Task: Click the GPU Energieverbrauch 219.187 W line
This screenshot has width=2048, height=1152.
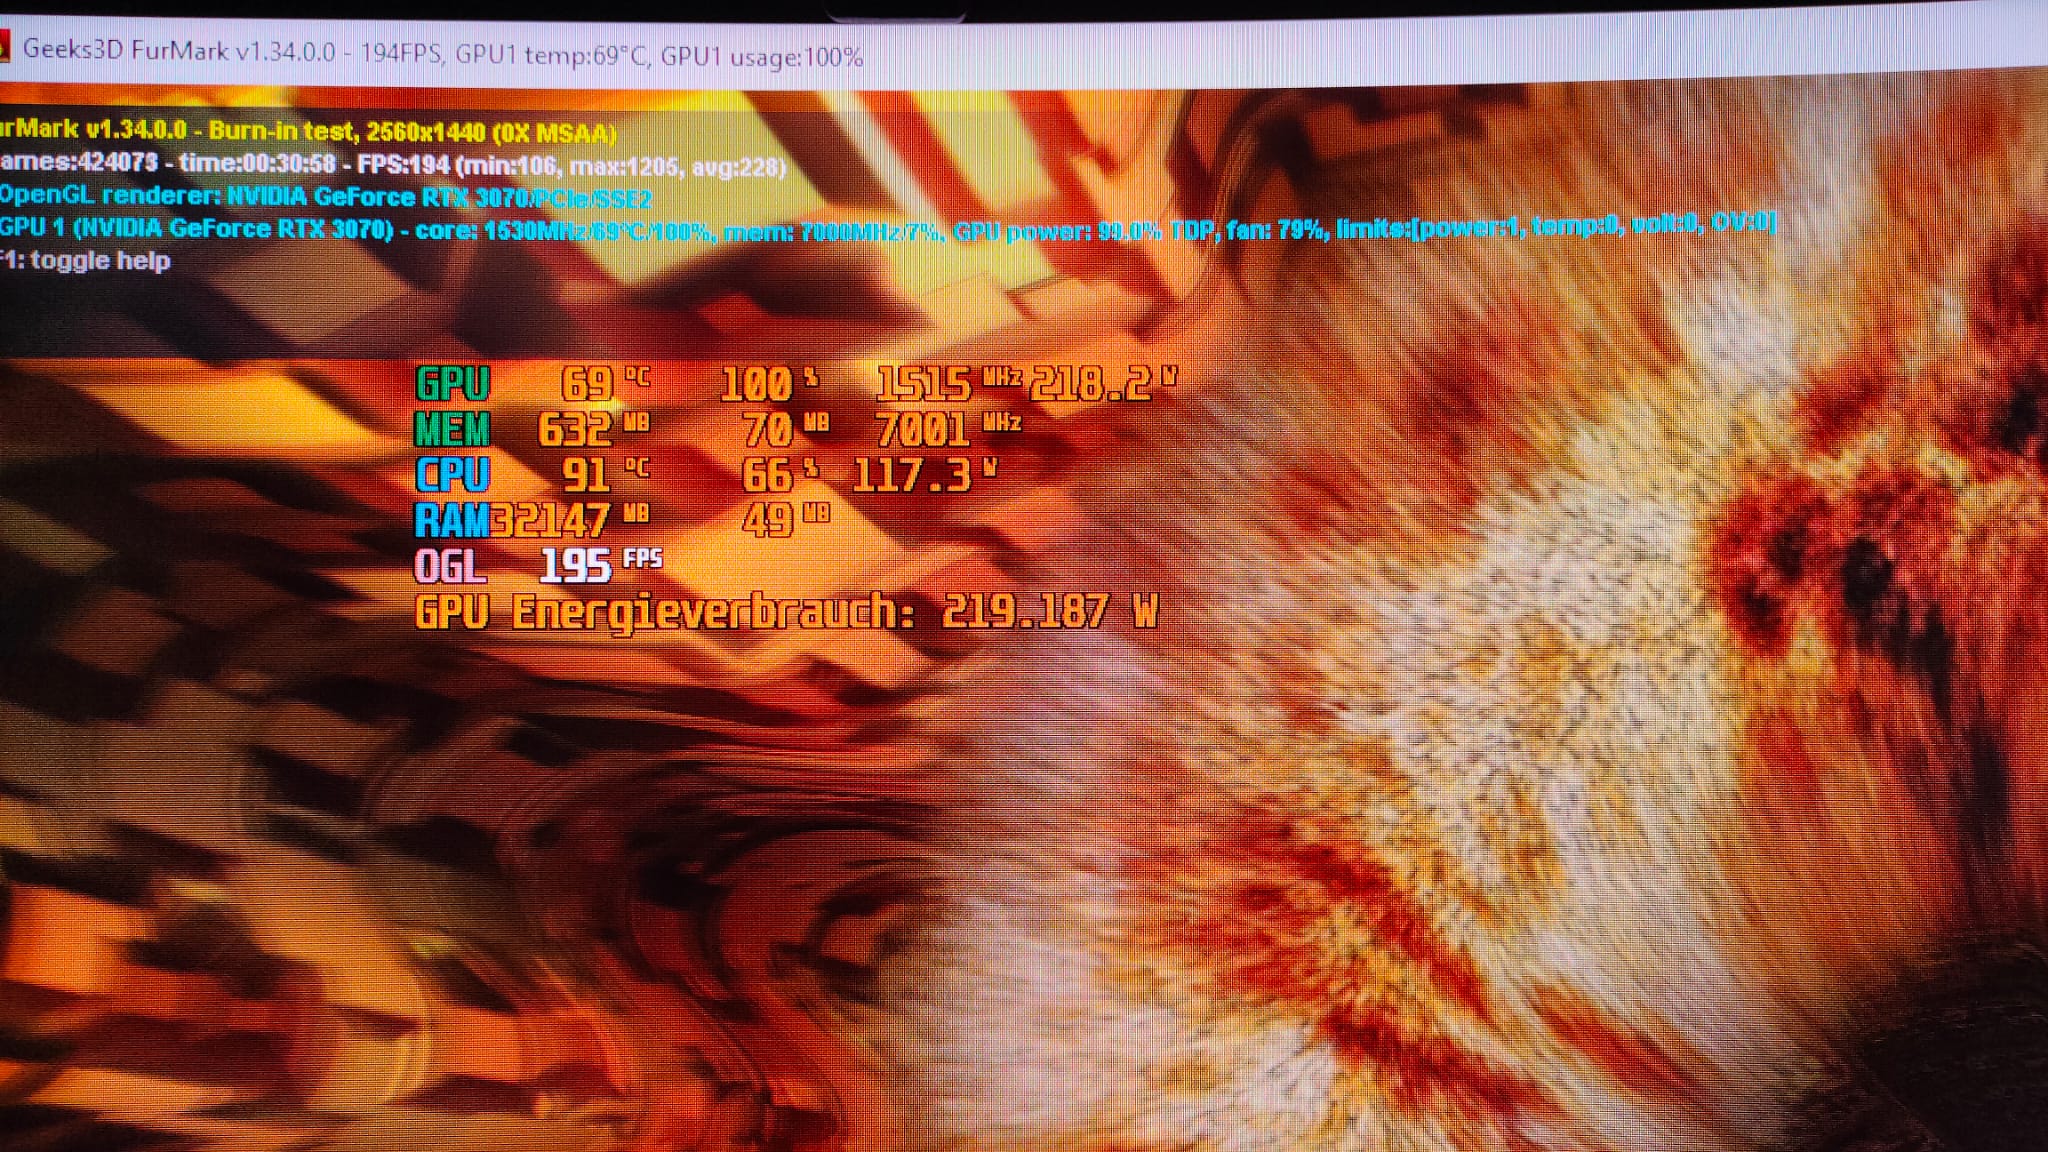Action: (x=786, y=612)
